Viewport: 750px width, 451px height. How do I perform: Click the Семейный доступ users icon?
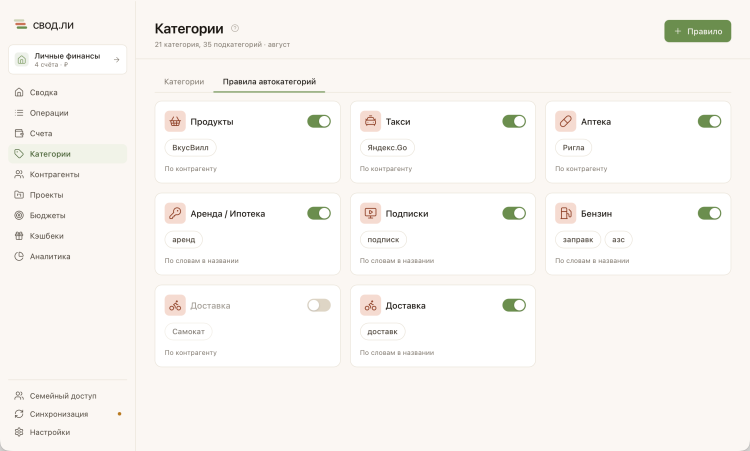point(19,396)
